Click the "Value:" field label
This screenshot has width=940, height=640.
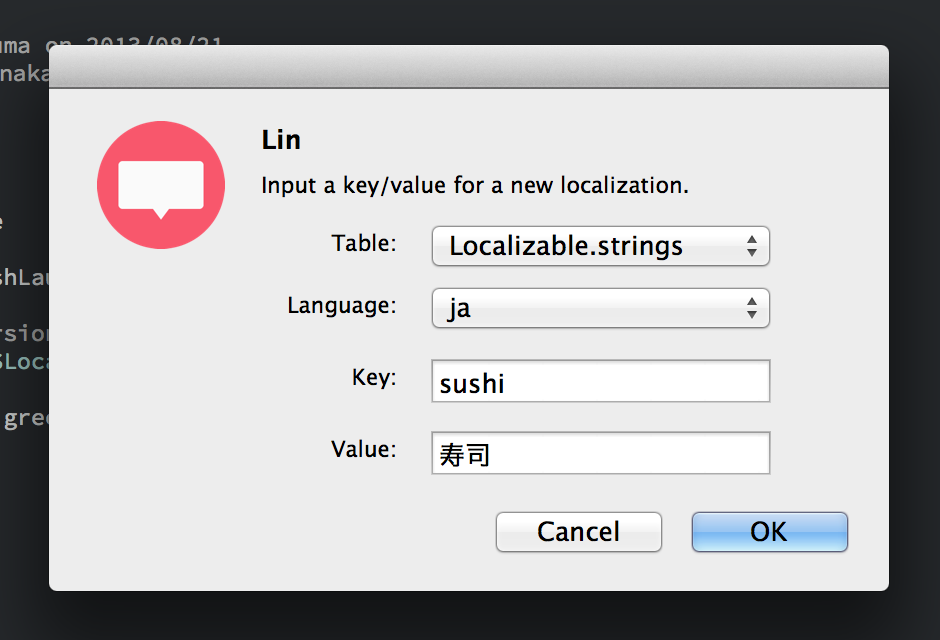[364, 450]
